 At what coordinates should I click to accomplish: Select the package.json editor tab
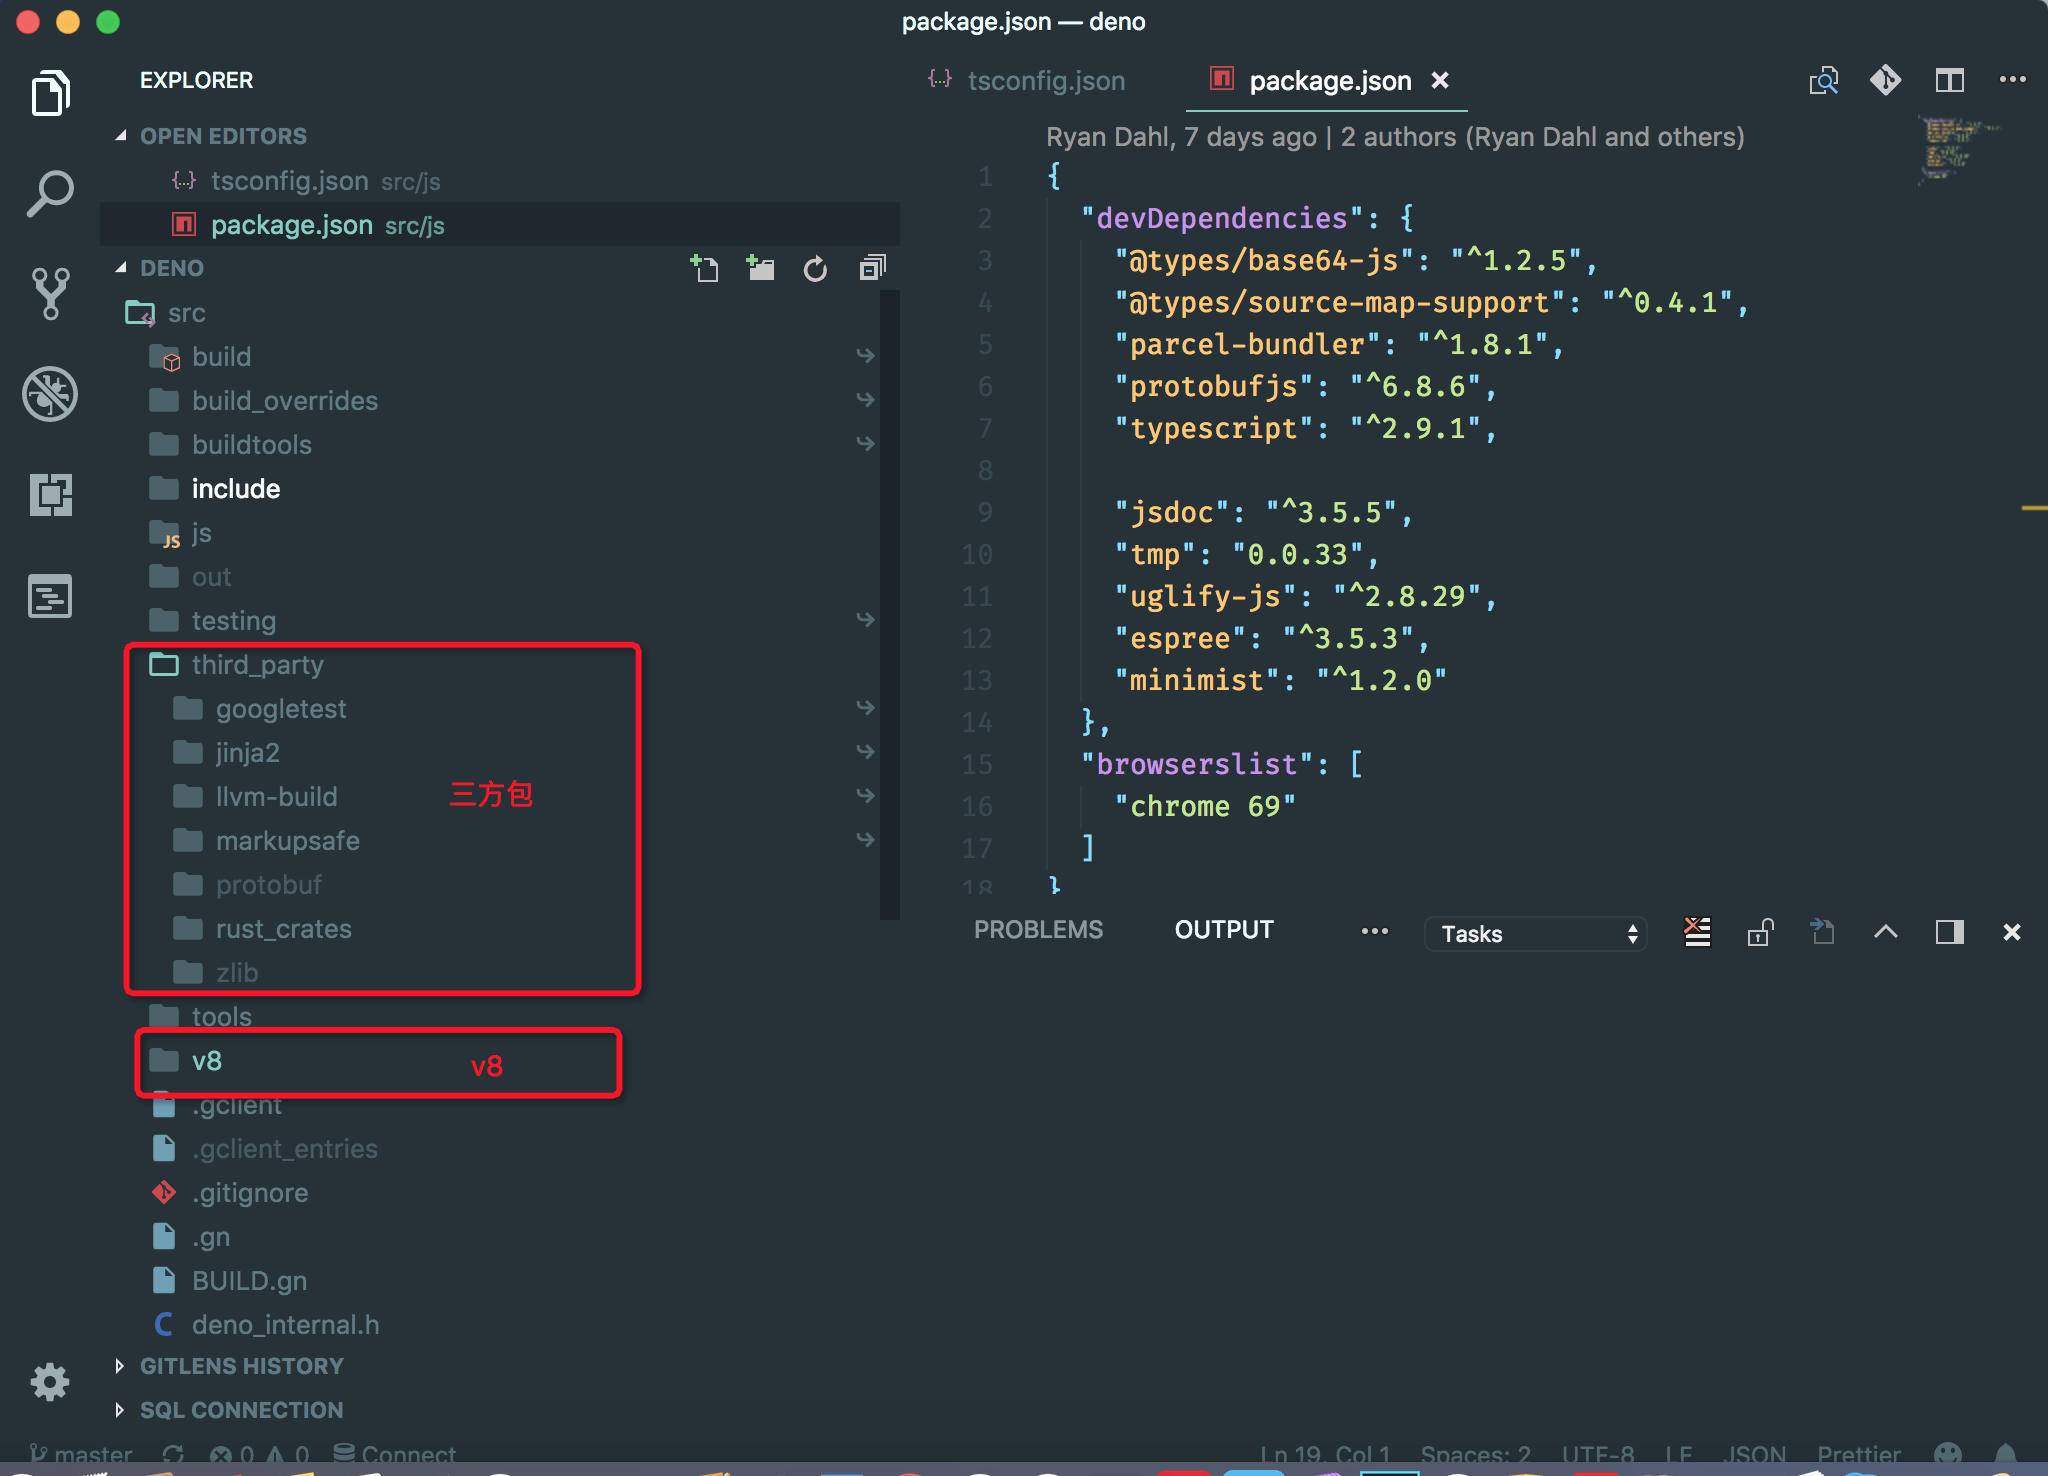(x=1328, y=80)
